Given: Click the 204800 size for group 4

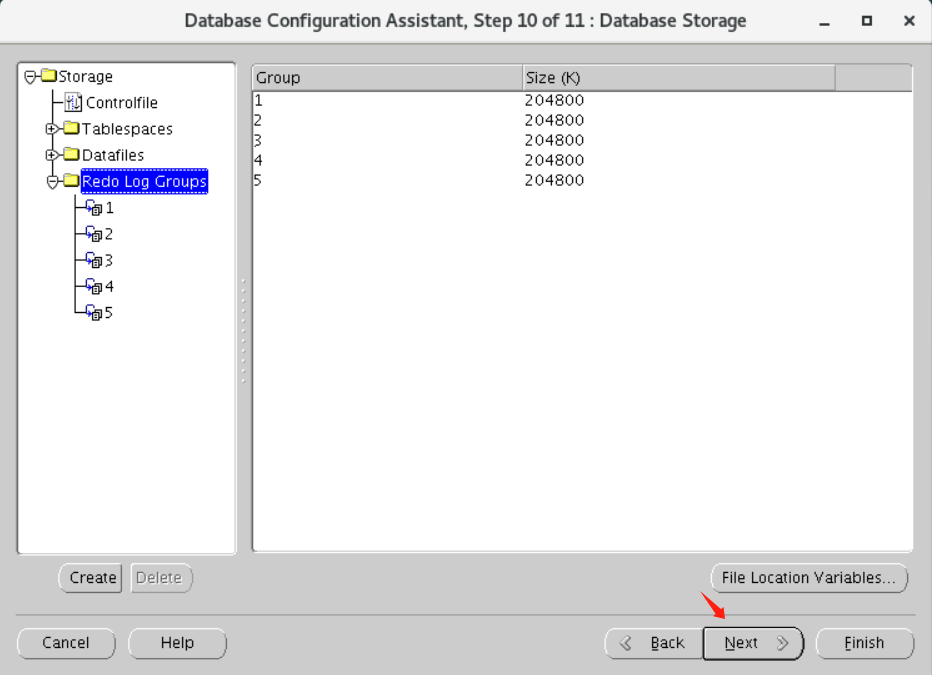Looking at the screenshot, I should [x=555, y=160].
